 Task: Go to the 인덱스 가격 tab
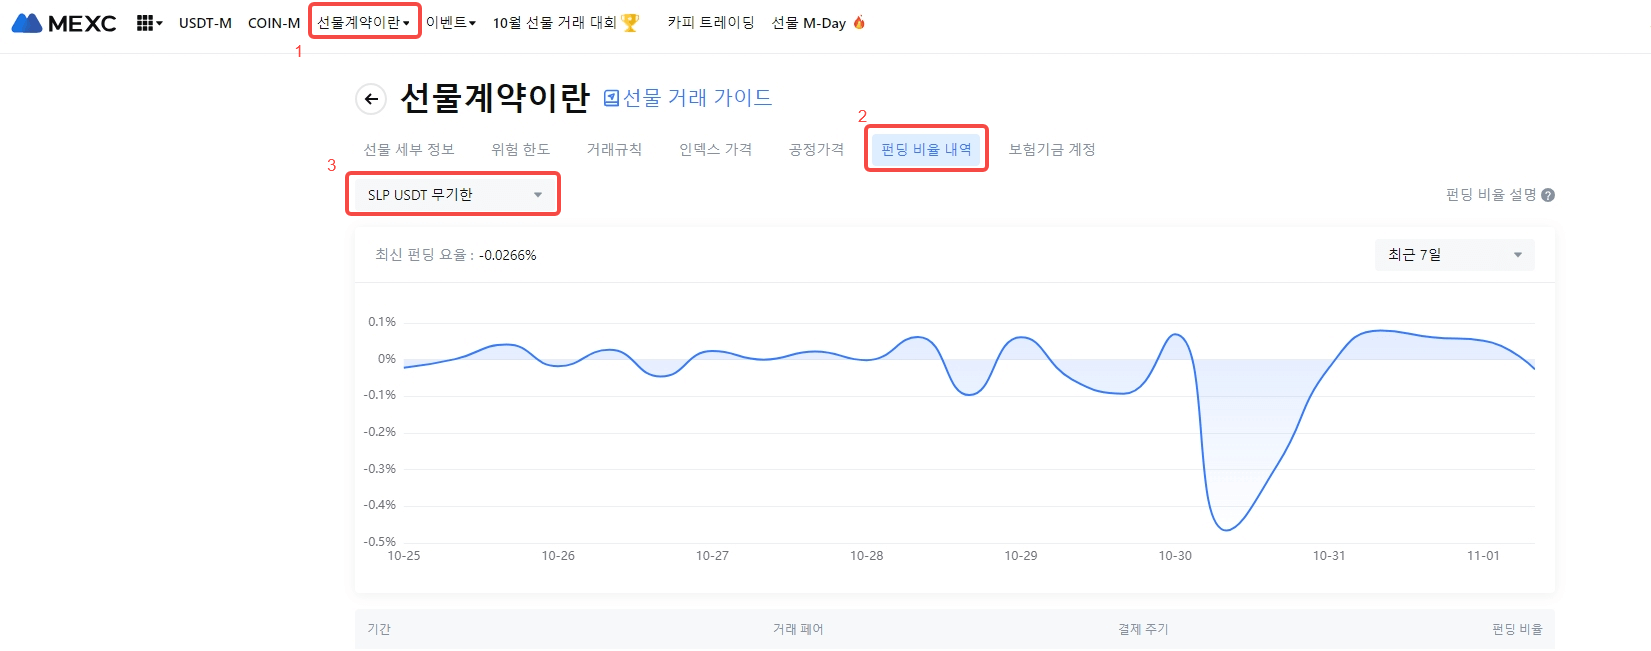pos(715,149)
